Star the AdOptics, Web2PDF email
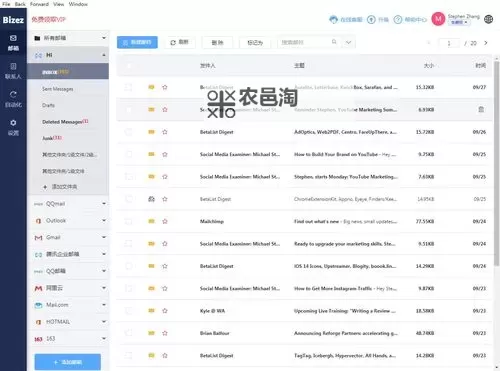The height and width of the screenshot is (371, 500). click(165, 132)
